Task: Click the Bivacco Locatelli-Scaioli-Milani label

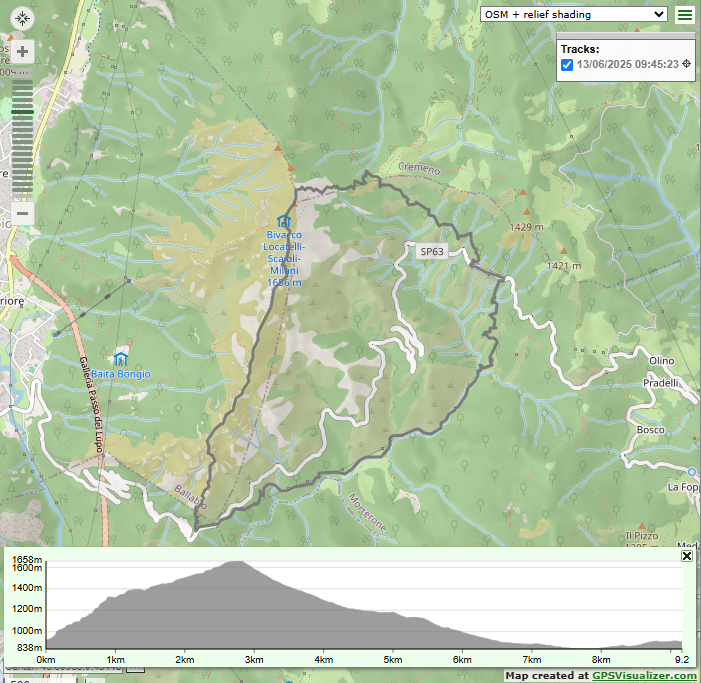Action: [284, 258]
